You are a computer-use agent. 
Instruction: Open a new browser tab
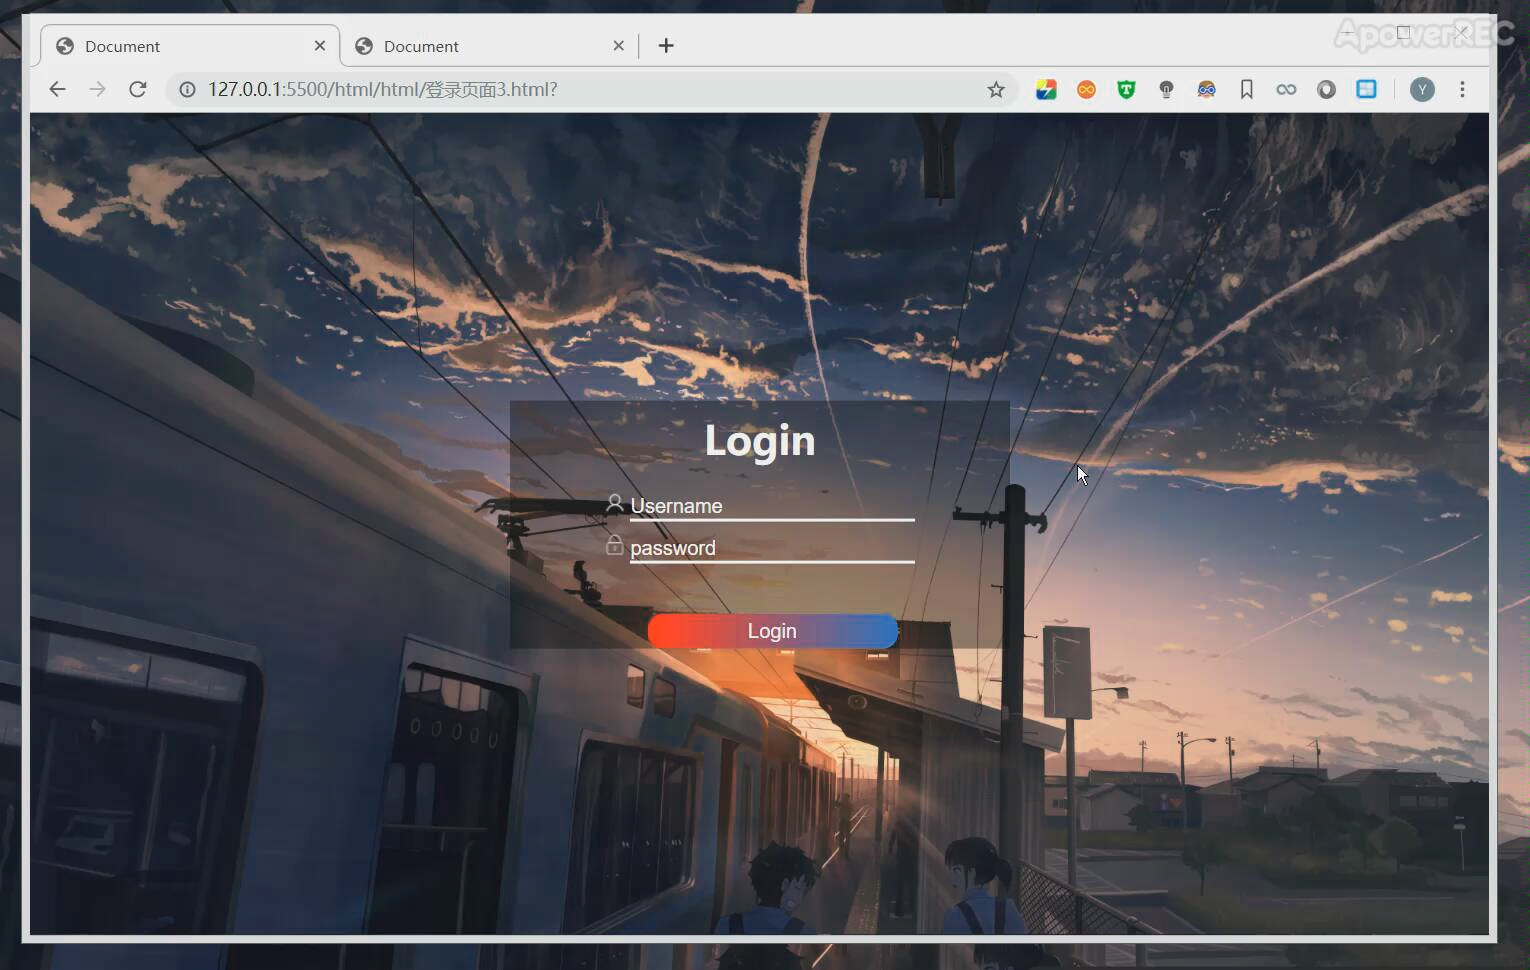pos(666,46)
